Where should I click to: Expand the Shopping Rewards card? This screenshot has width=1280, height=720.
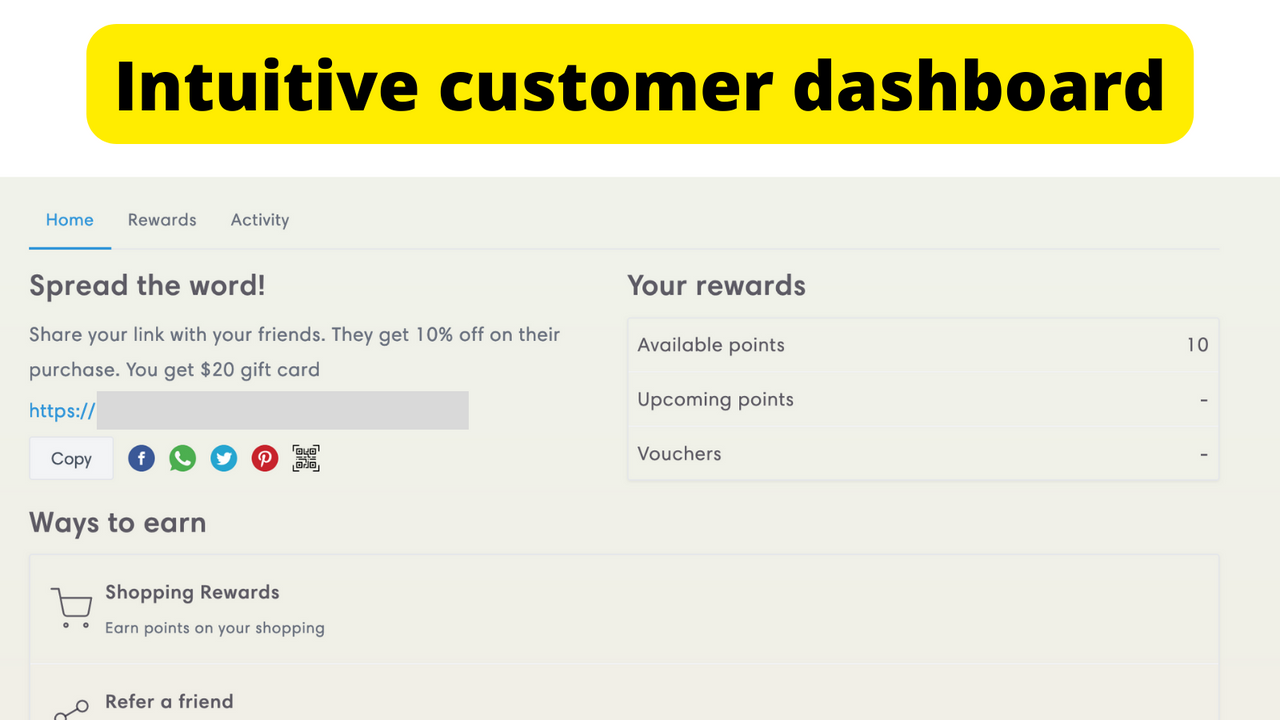(624, 608)
